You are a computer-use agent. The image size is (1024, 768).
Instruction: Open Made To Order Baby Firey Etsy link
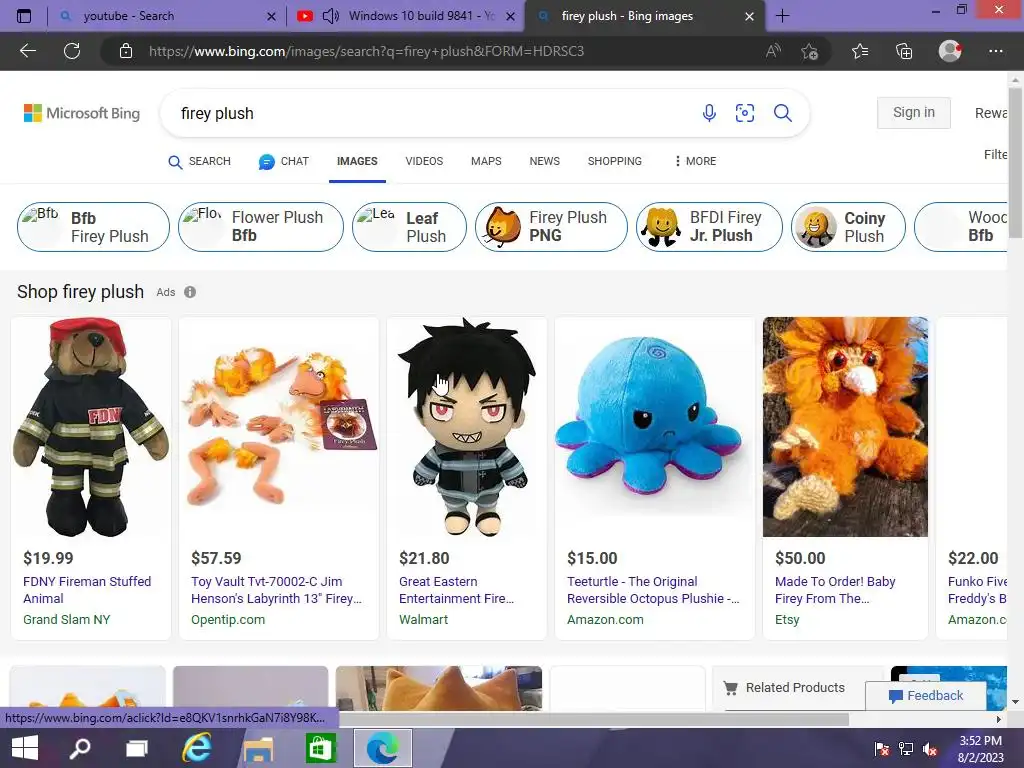[835, 590]
